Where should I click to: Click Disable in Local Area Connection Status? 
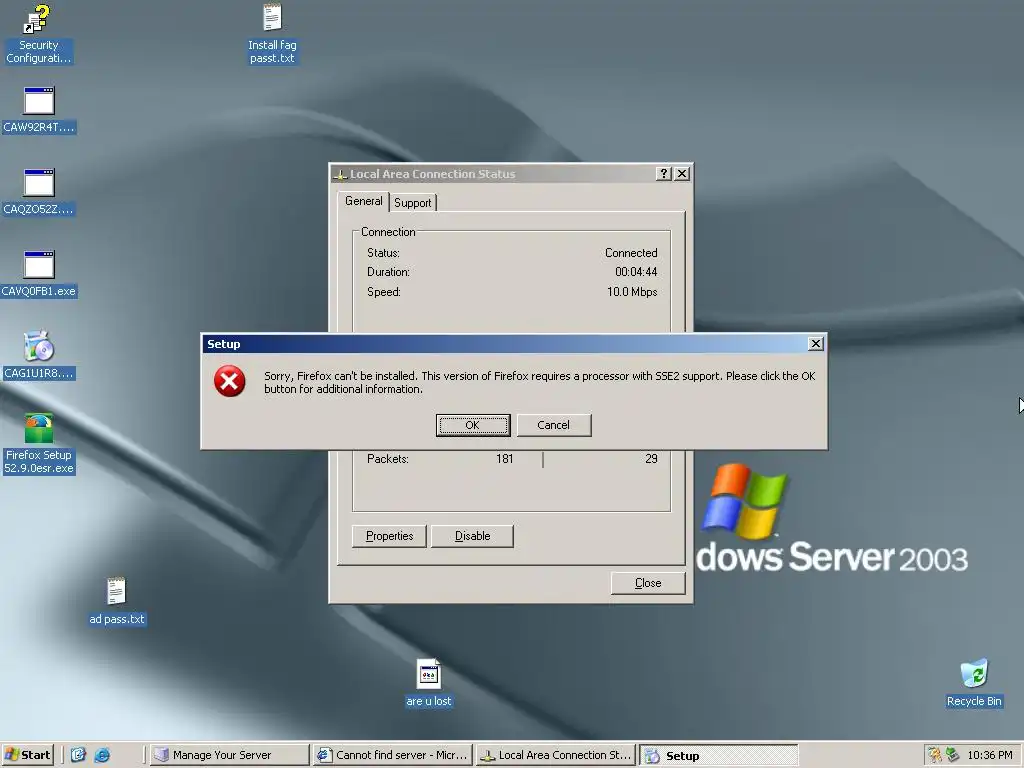472,536
